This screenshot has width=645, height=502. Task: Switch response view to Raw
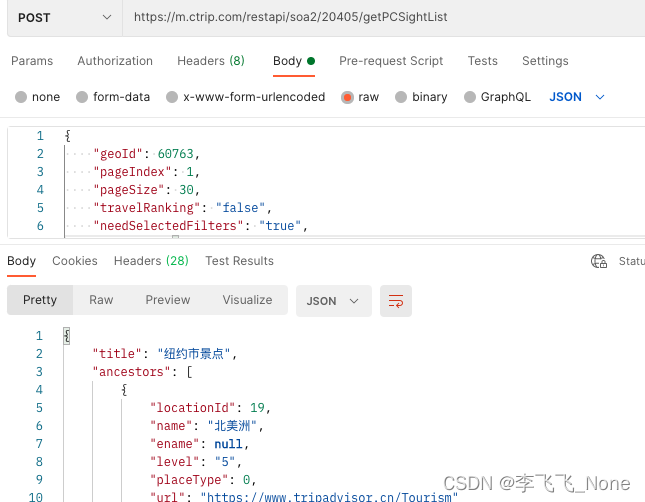click(x=101, y=300)
